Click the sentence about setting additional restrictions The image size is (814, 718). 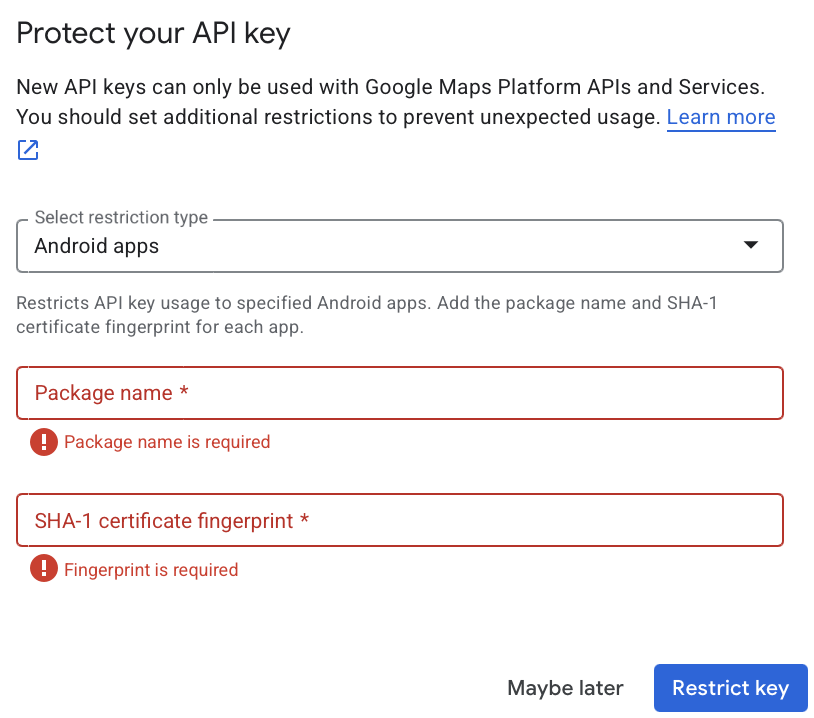338,117
